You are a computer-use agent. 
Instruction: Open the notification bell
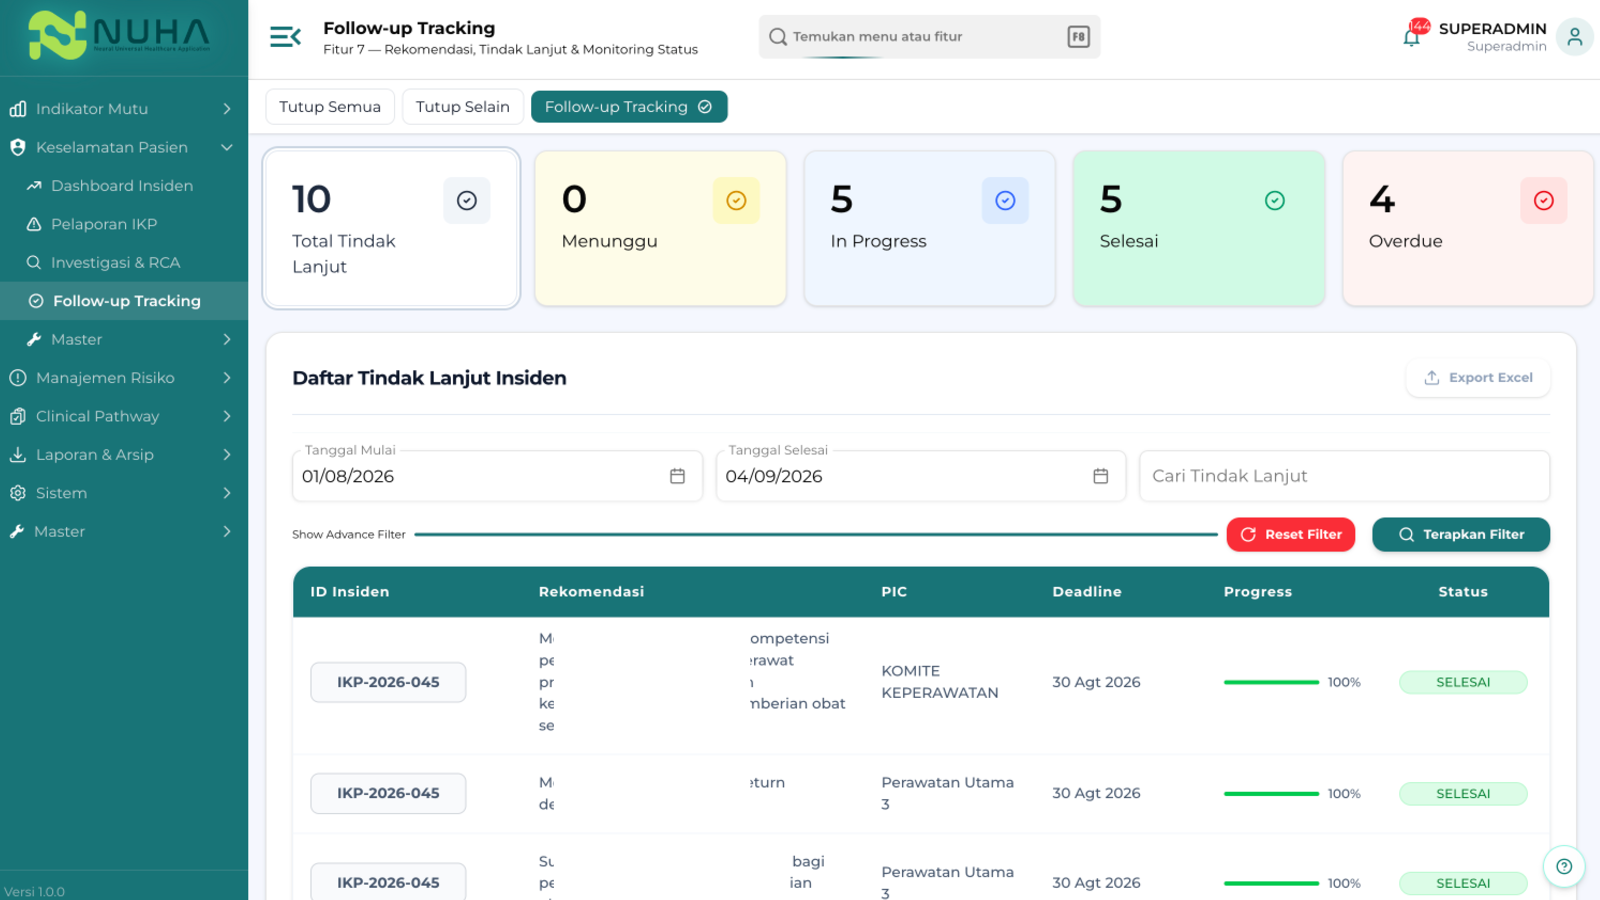pyautogui.click(x=1411, y=37)
